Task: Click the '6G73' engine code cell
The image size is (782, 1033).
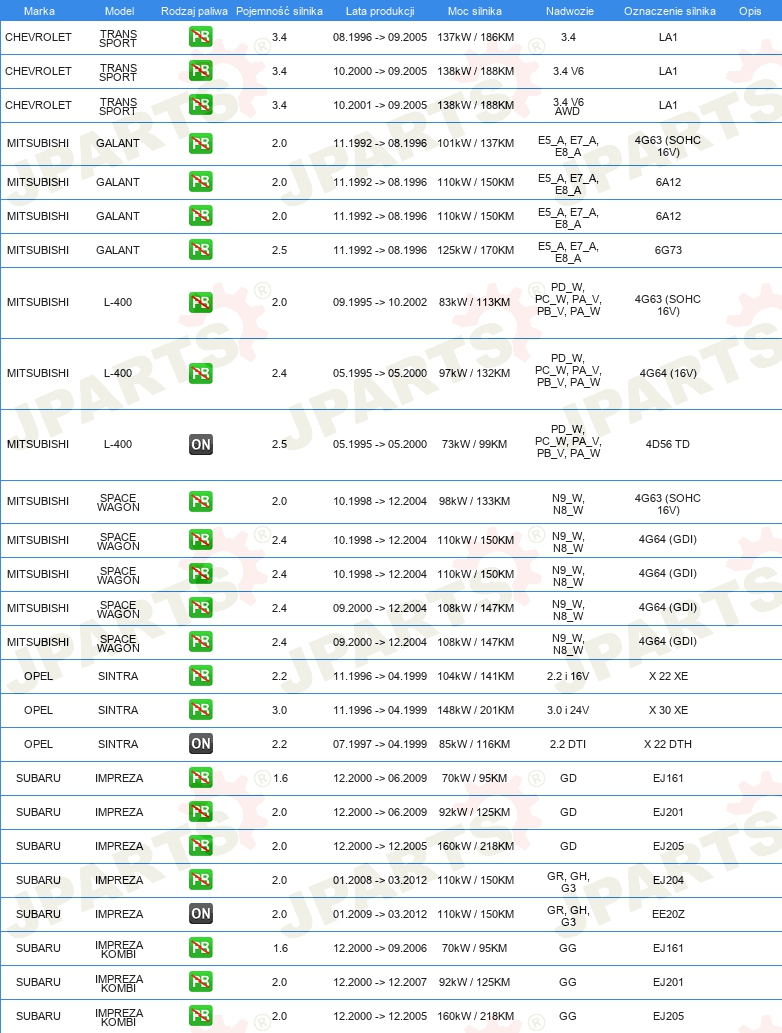Action: pyautogui.click(x=668, y=250)
